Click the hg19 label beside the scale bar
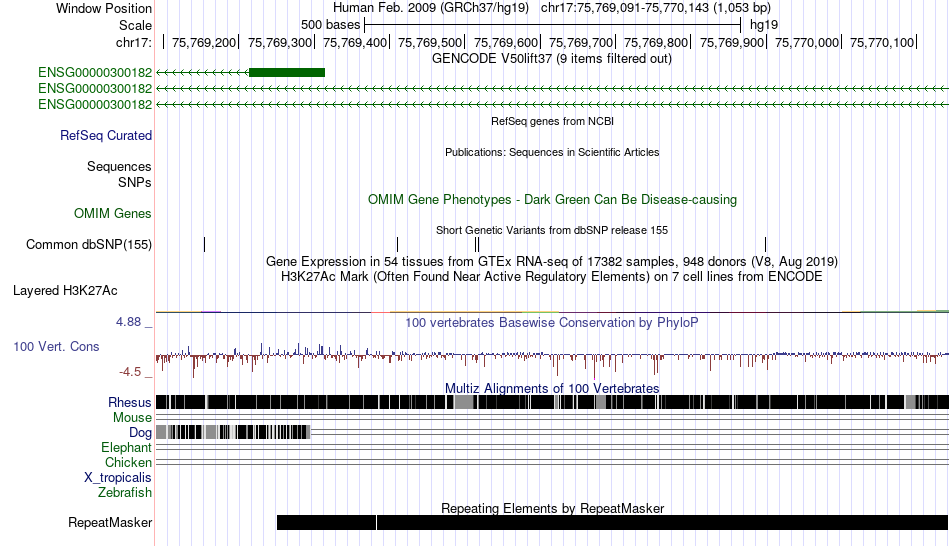The image size is (950, 546). click(x=764, y=25)
